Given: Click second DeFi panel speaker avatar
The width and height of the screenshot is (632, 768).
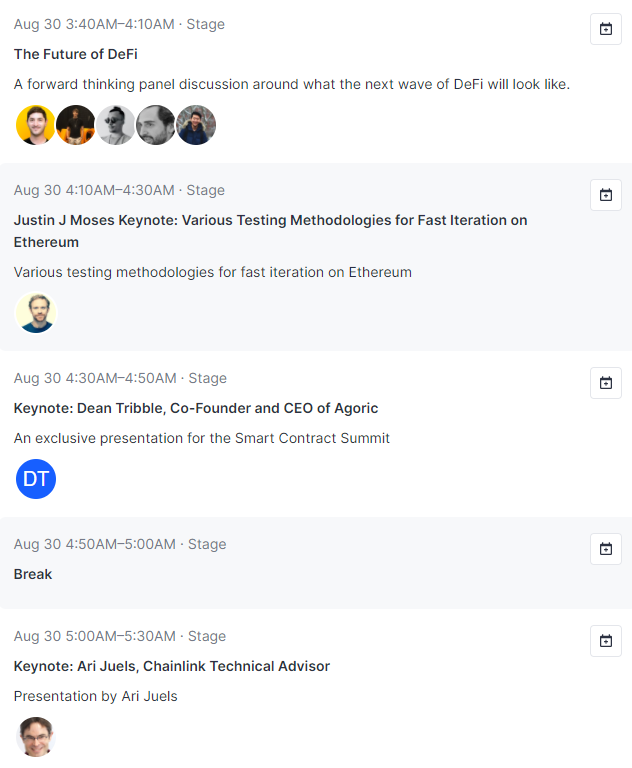Looking at the screenshot, I should click(76, 125).
